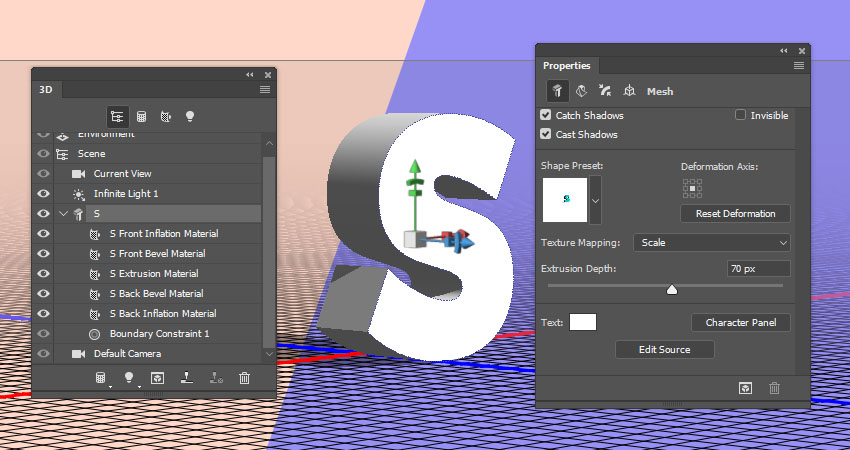Uncheck the Catch Shadows checkbox
The image size is (850, 450).
tap(546, 116)
